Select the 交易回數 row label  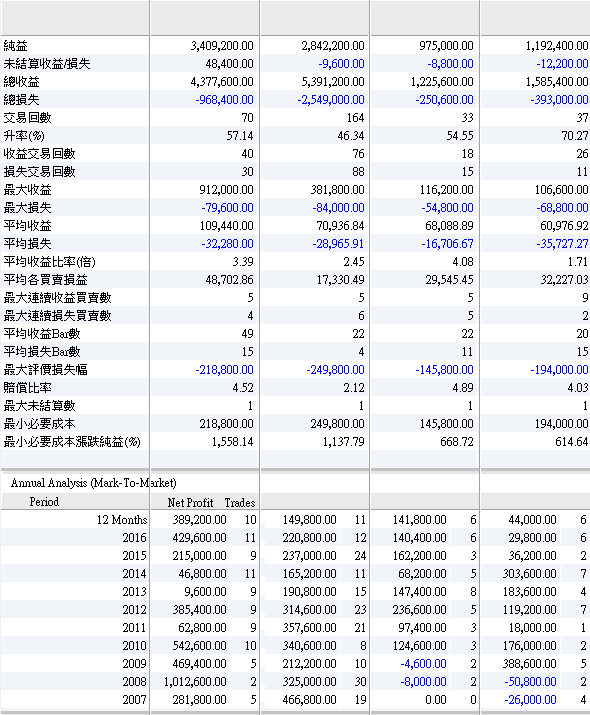[27, 118]
